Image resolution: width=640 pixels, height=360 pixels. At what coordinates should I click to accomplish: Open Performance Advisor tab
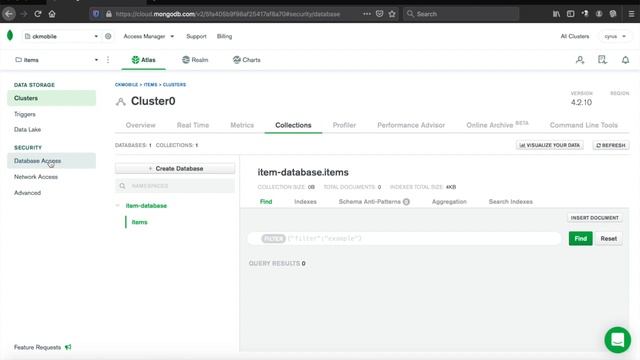point(411,125)
